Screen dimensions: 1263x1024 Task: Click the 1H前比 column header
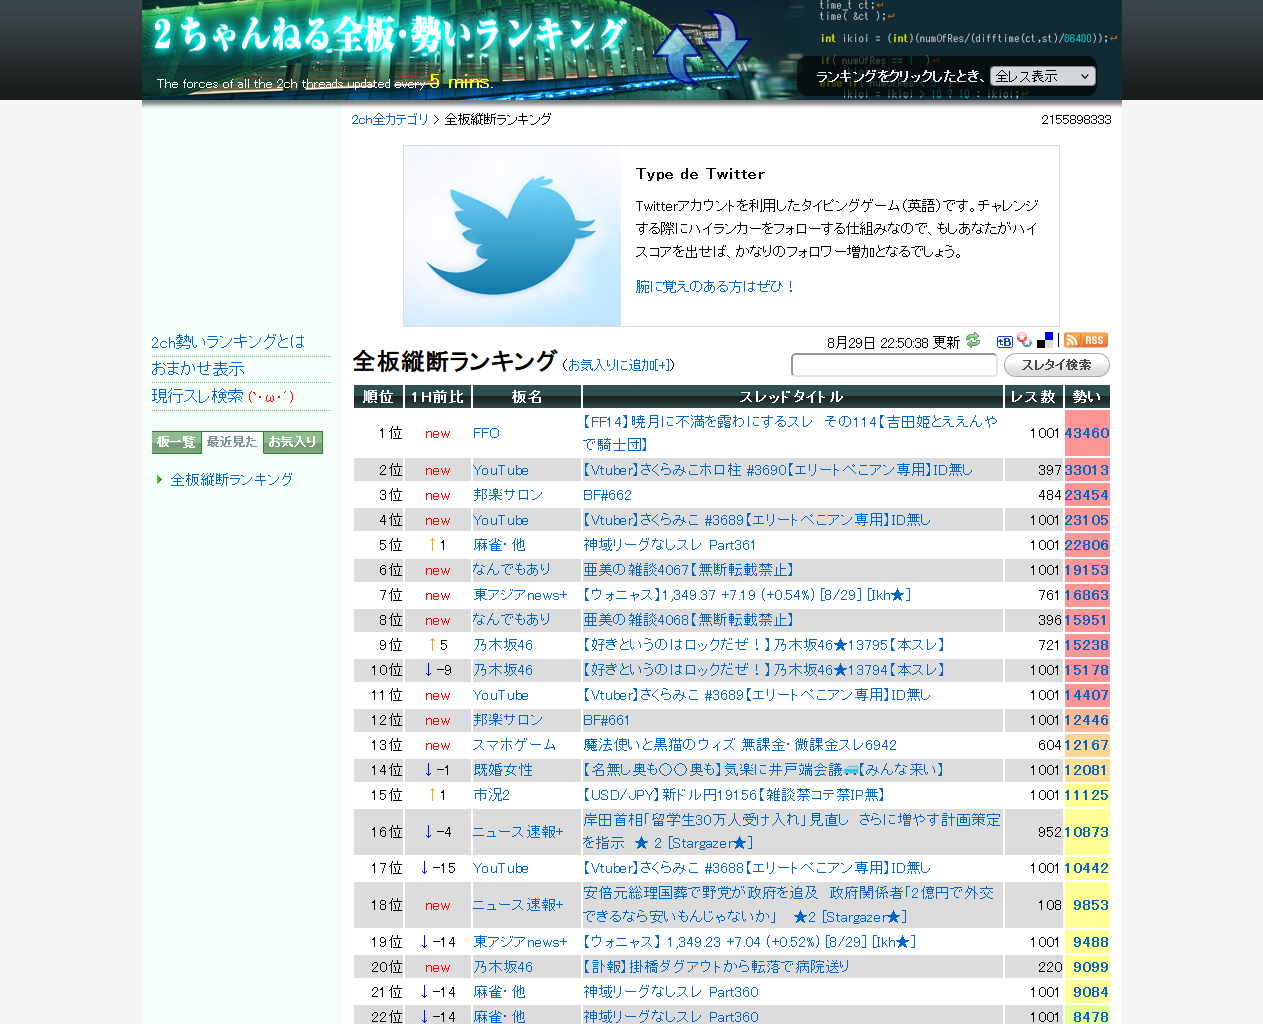pos(438,397)
